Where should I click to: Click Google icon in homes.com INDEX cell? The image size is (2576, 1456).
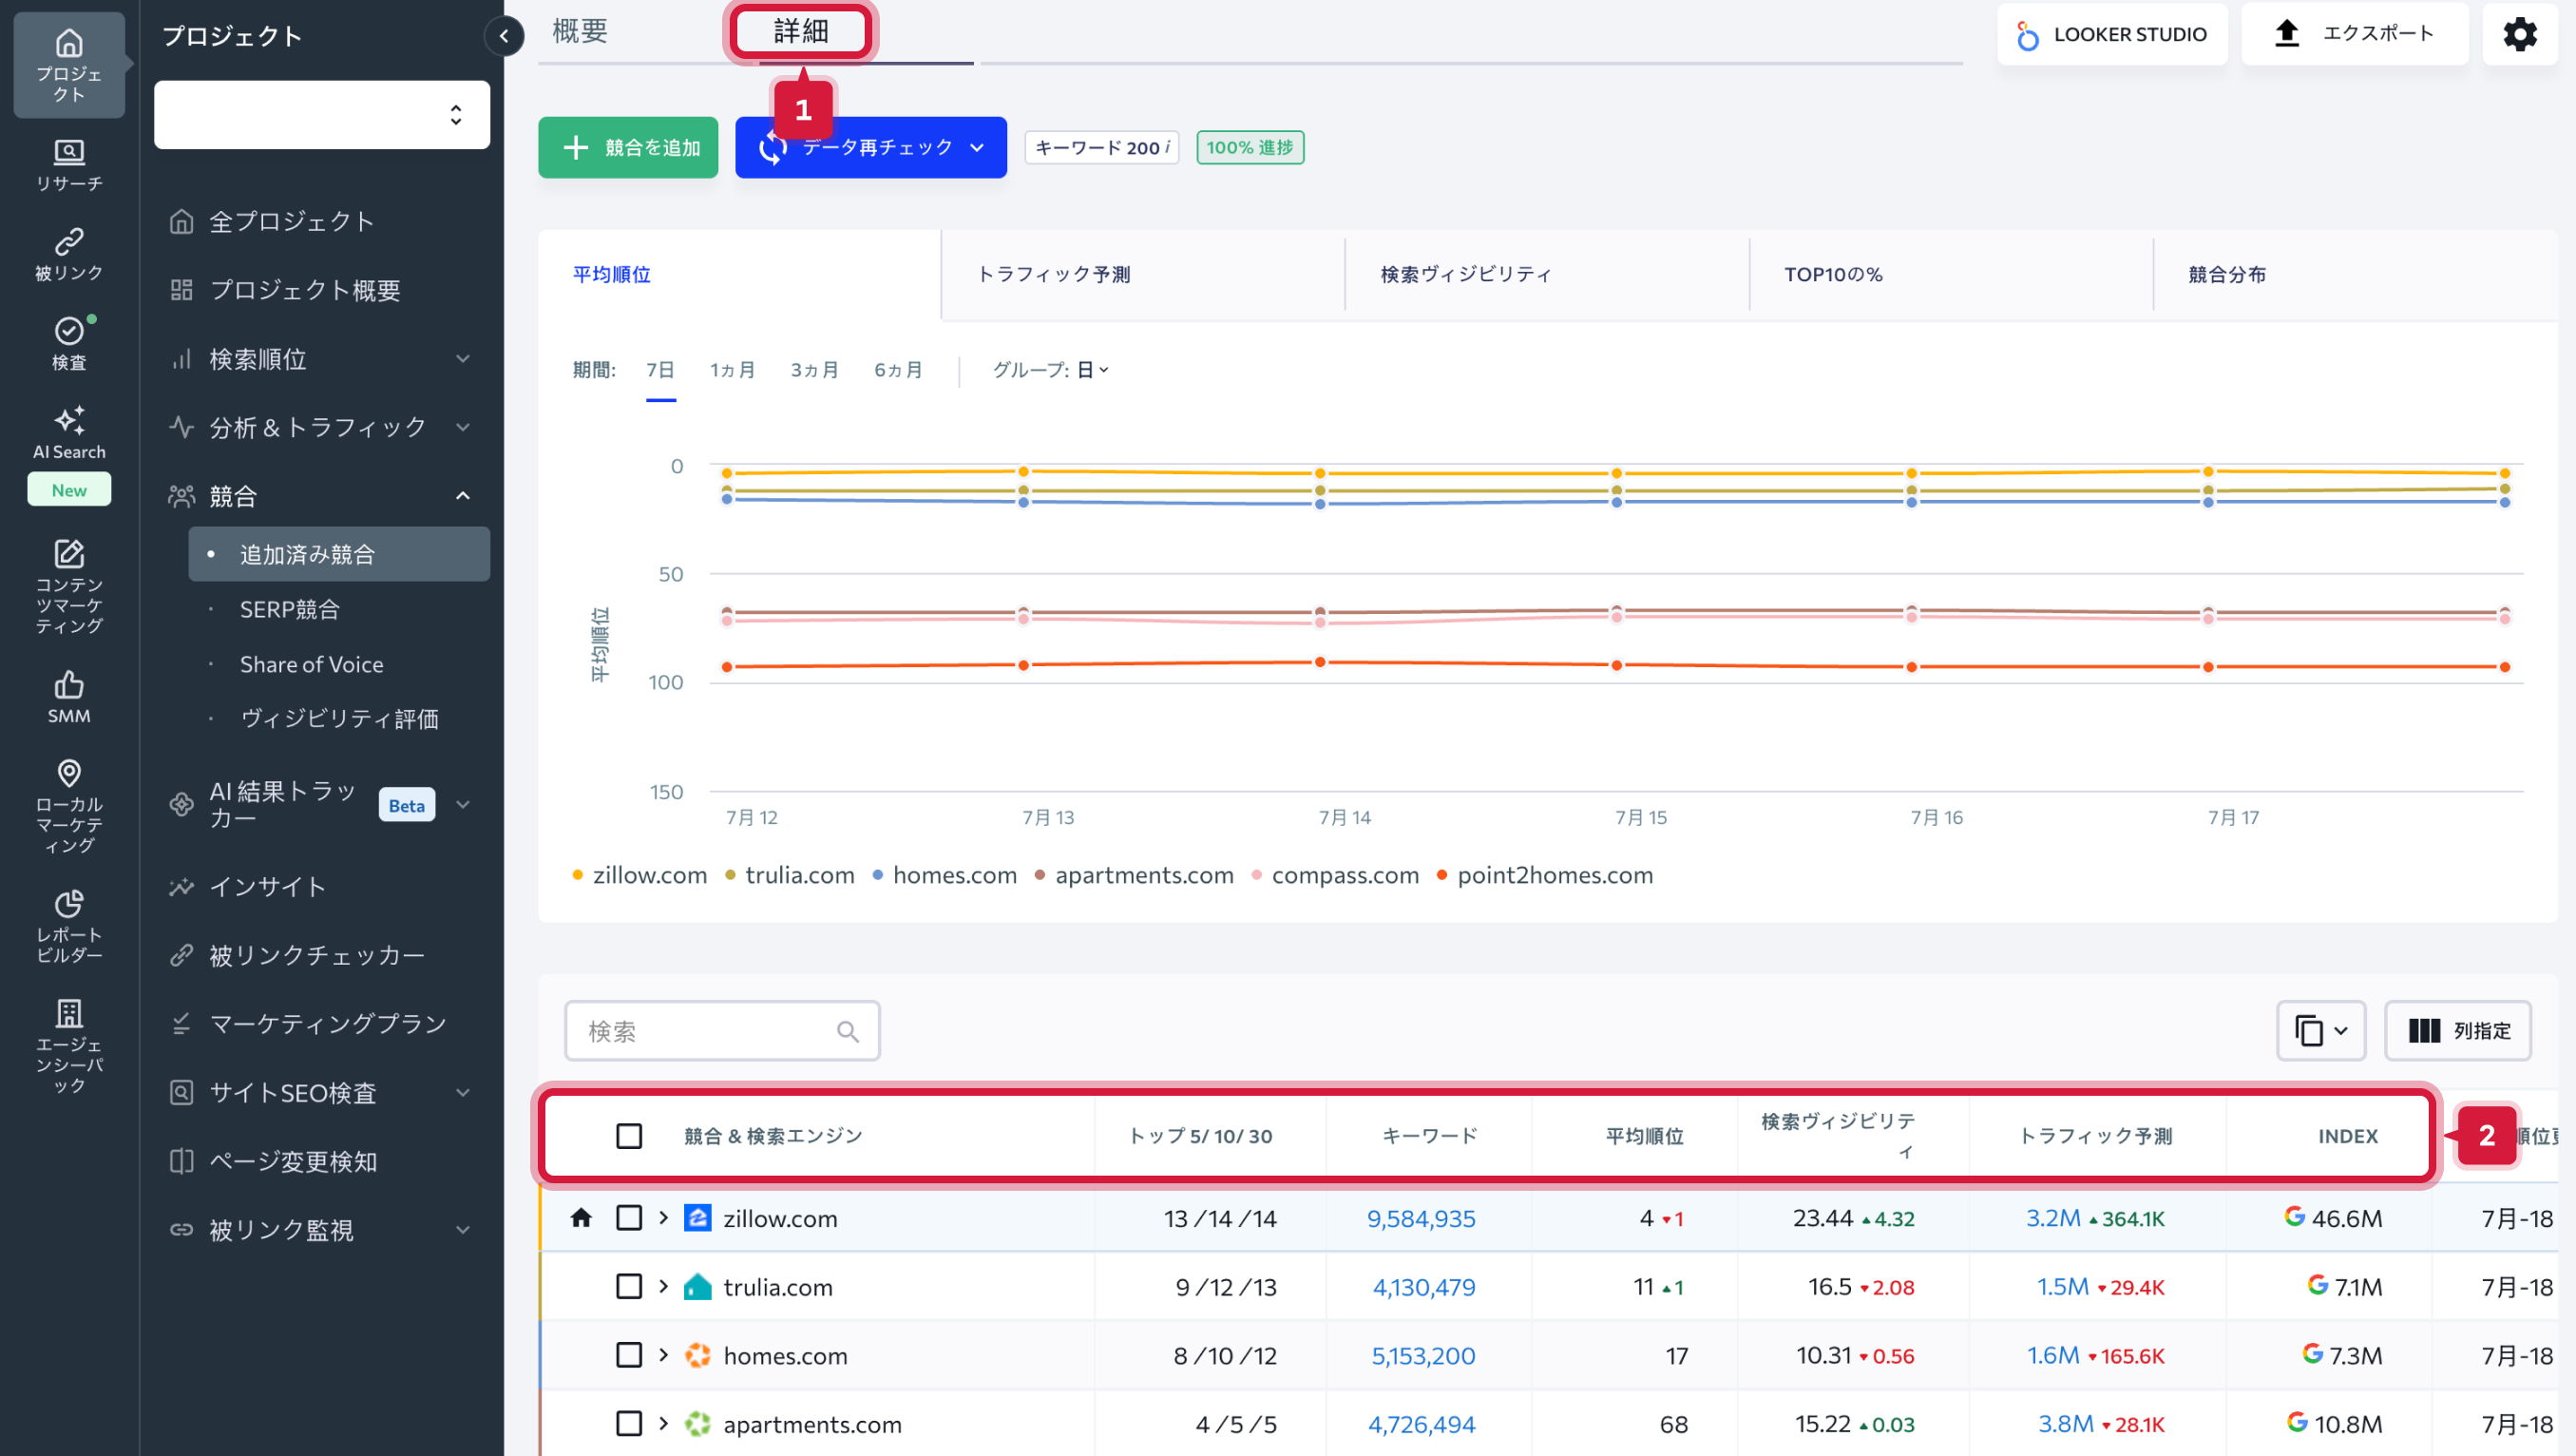2312,1353
